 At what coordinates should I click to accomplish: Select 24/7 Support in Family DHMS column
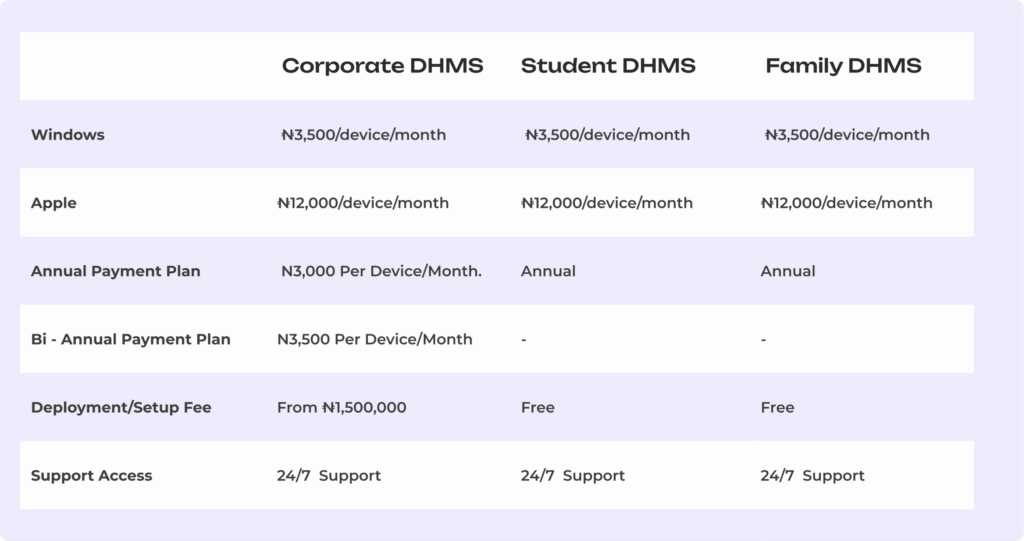[812, 475]
